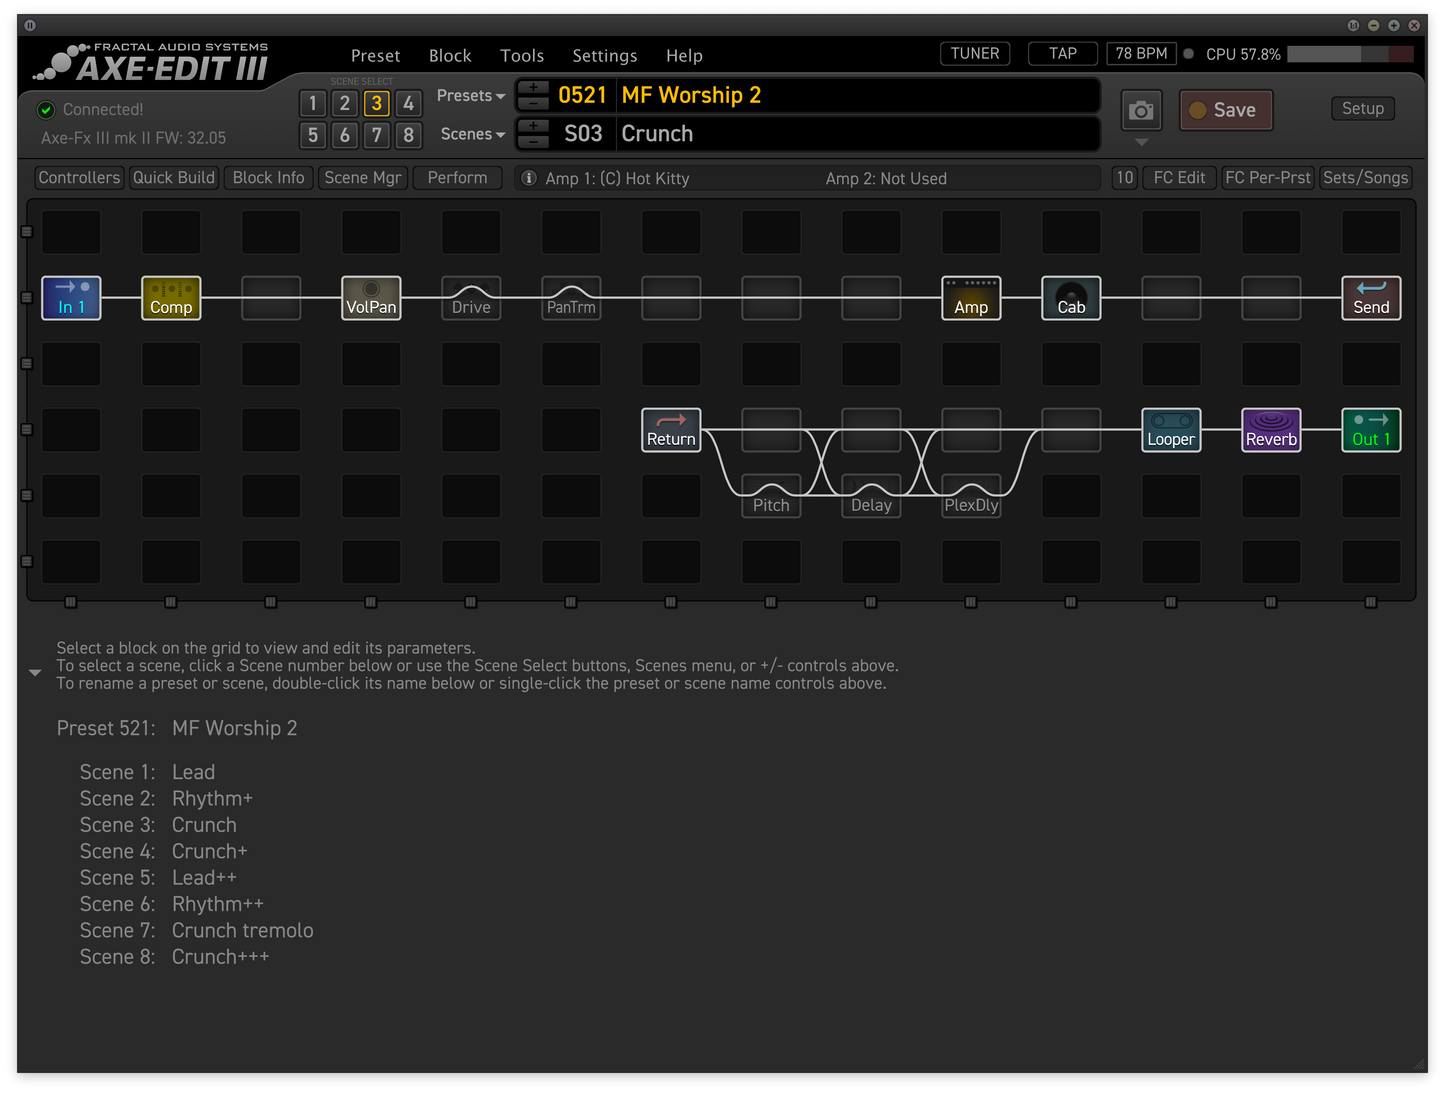Switch to scene 5
The image size is (1445, 1093).
[x=313, y=135]
